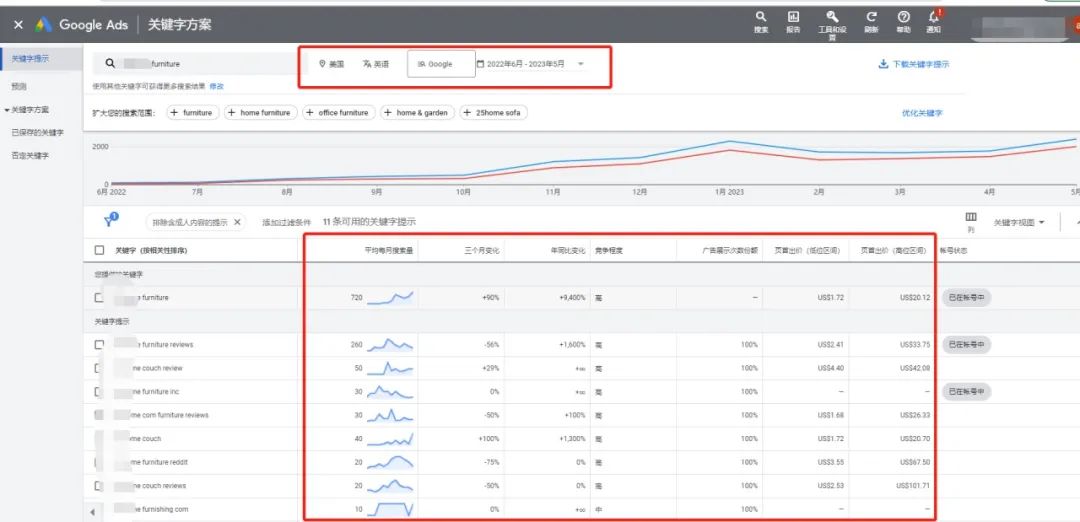Click the 下载关键字提示 download link

click(913, 64)
